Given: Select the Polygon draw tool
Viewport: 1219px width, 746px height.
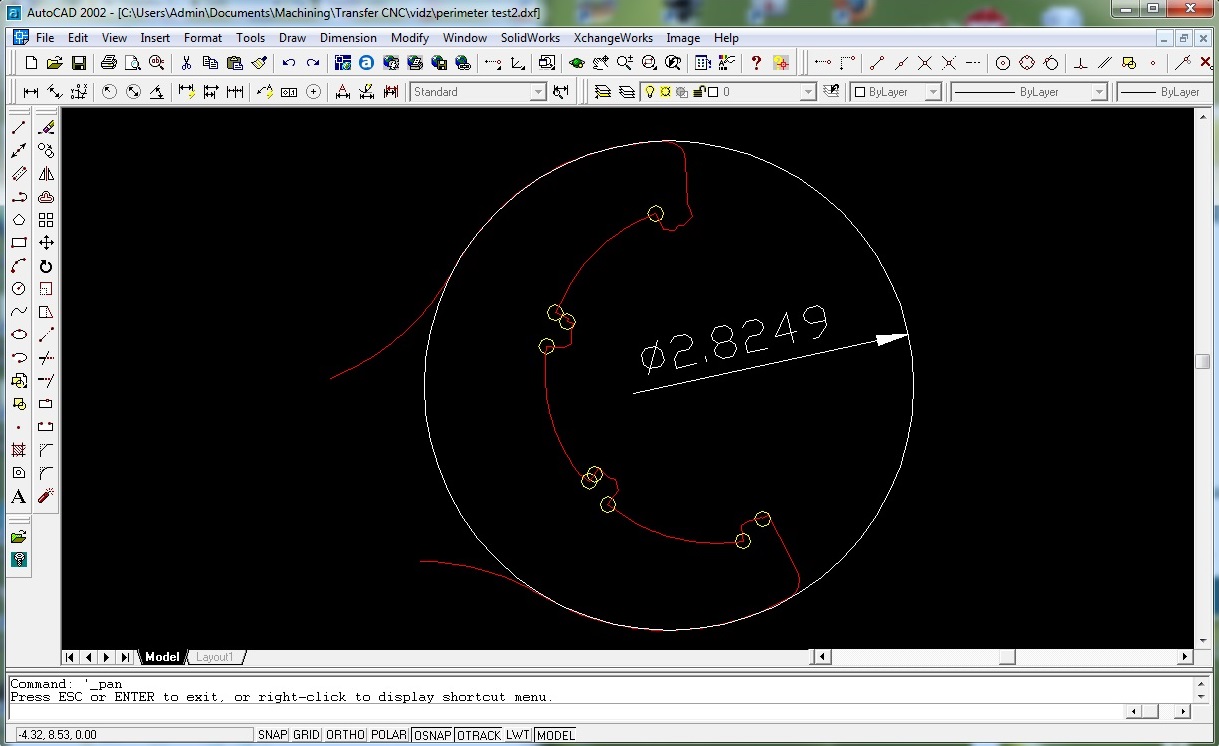Looking at the screenshot, I should [x=19, y=220].
